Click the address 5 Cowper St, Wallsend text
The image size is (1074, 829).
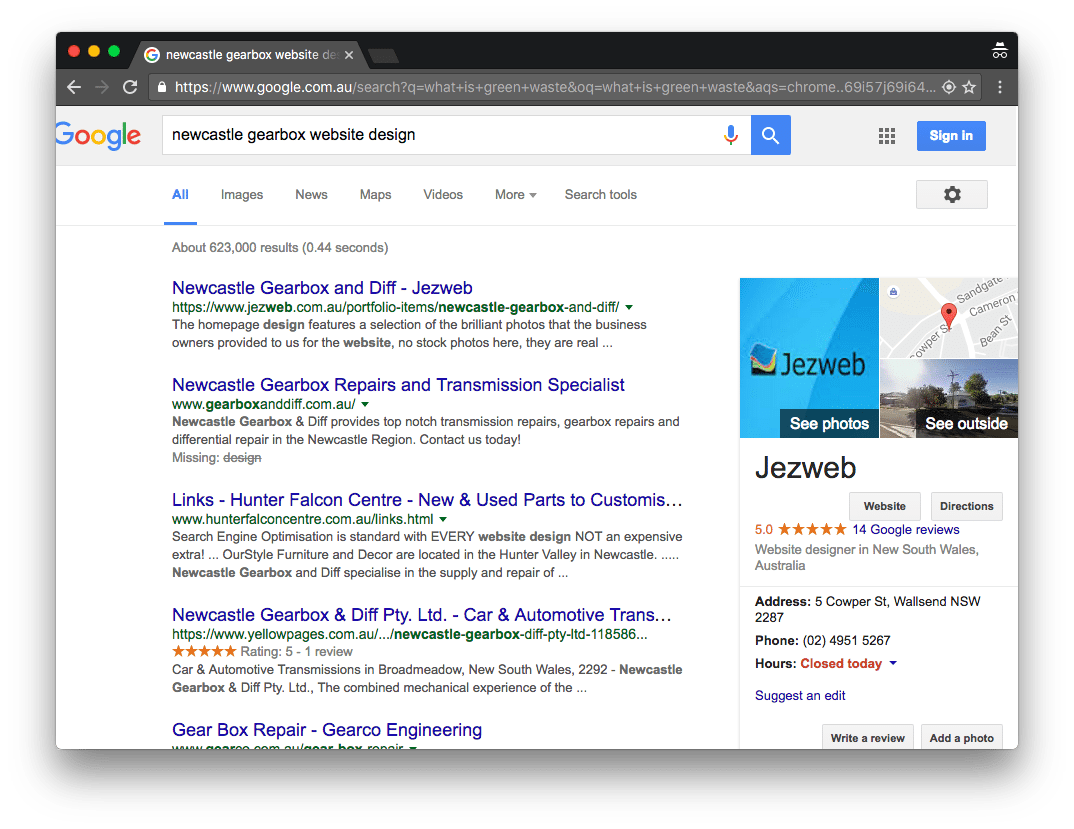(867, 609)
